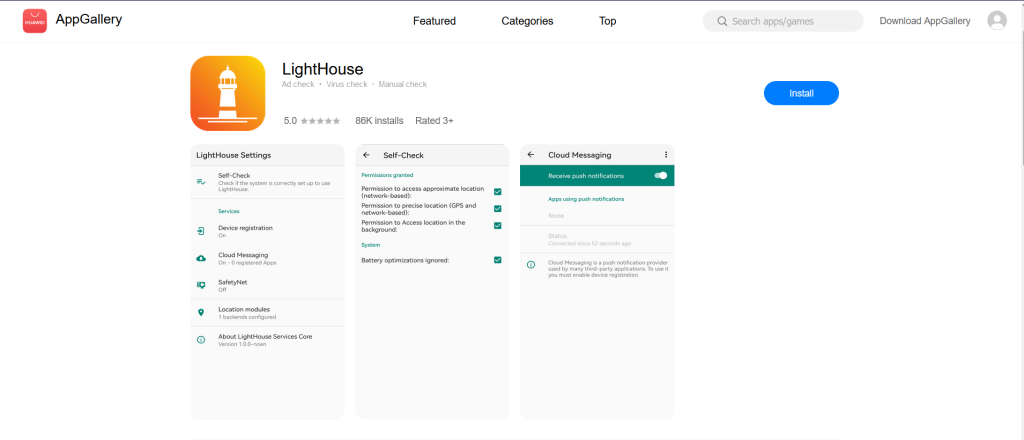Image resolution: width=1024 pixels, height=440 pixels.
Task: Click the star rating display
Action: click(320, 121)
